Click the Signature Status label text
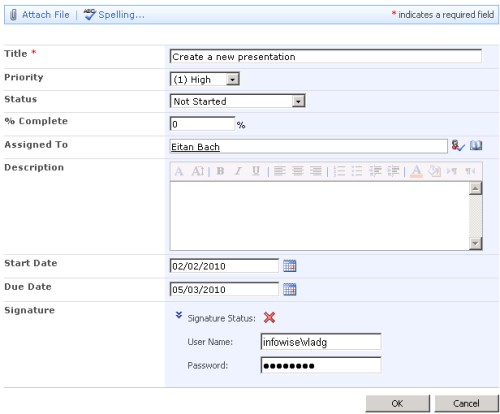 [221, 319]
